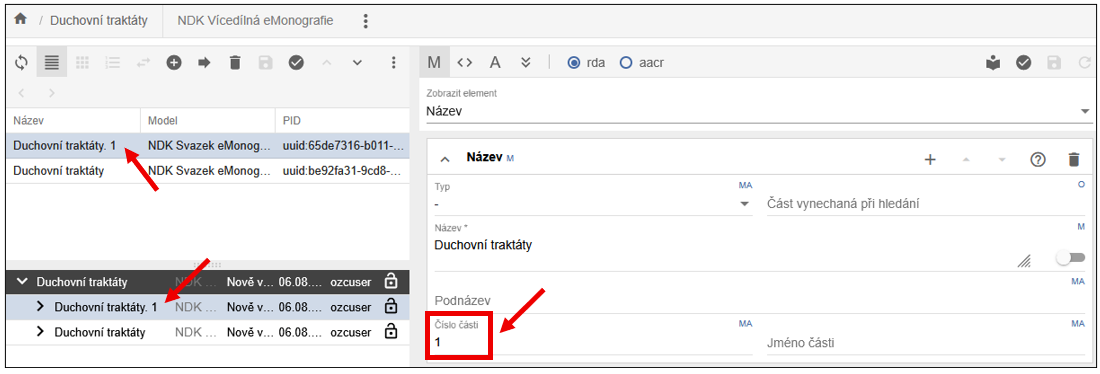The height and width of the screenshot is (374, 1100).
Task: Expand the Duchovní traktáty. 1 tree node
Action: coord(40,307)
